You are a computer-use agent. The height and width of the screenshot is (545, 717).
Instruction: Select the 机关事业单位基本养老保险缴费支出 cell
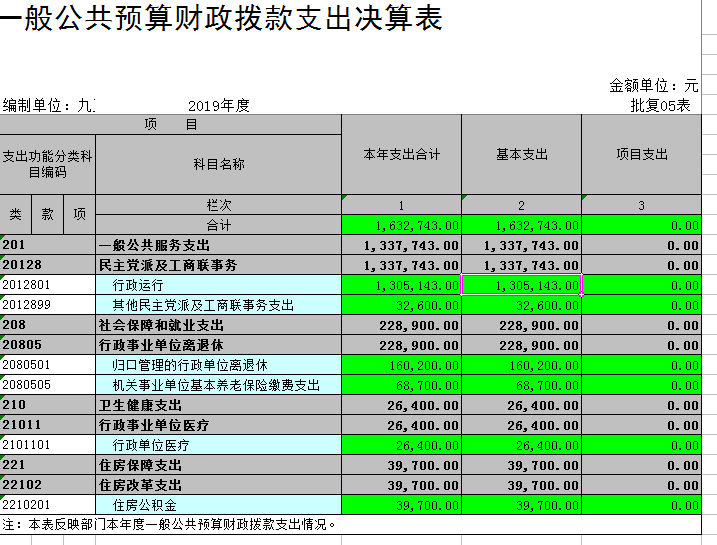218,385
